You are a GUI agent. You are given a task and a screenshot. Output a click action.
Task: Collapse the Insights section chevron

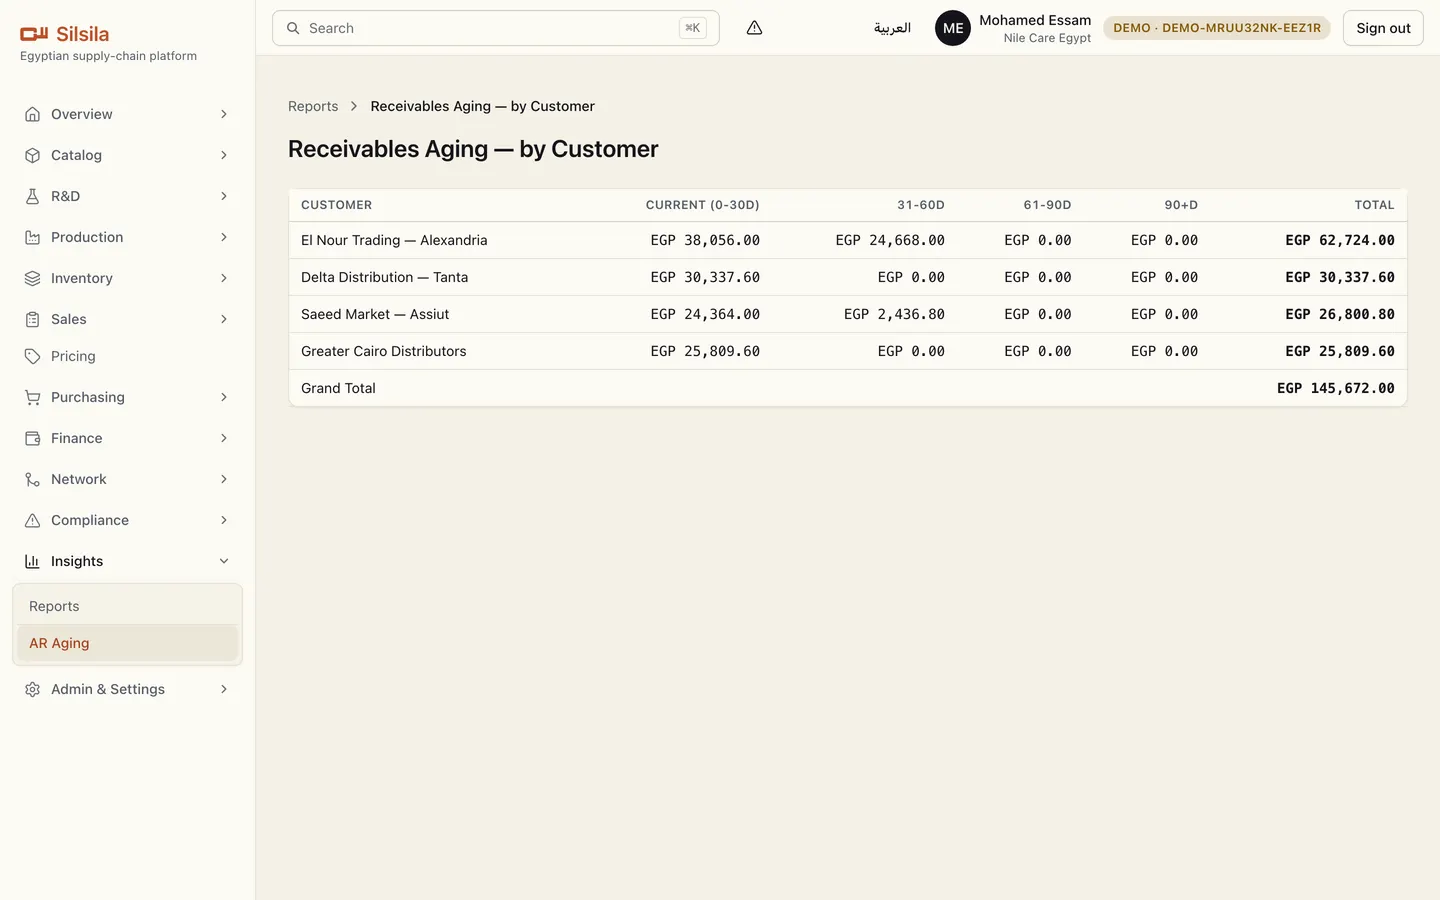pyautogui.click(x=224, y=561)
